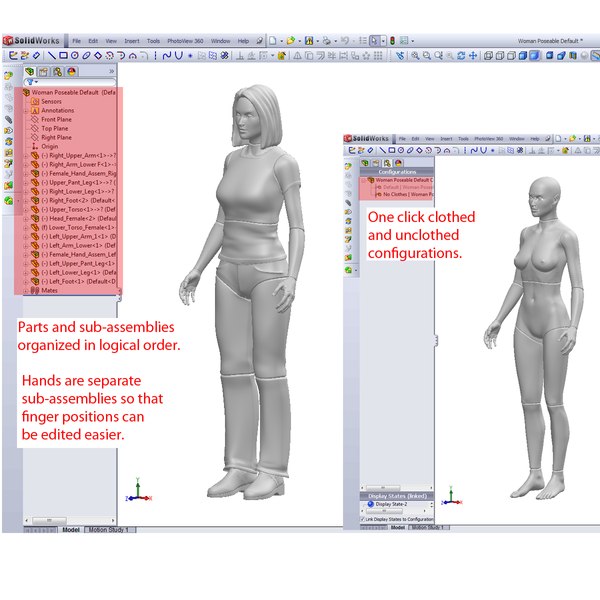
Task: Switch to PropertyManager tab in main window
Action: 44,72
